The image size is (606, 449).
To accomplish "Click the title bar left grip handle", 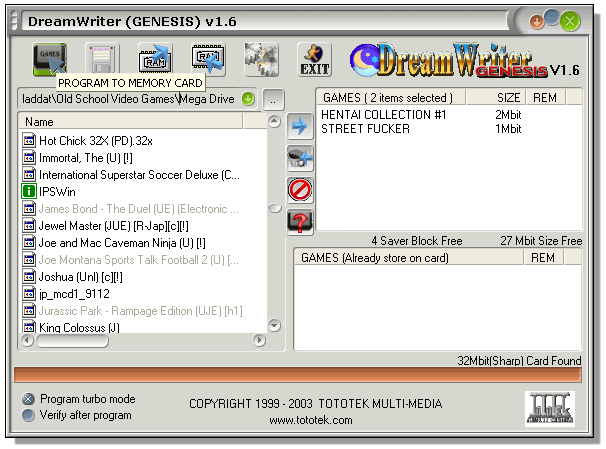I will pyautogui.click(x=15, y=20).
